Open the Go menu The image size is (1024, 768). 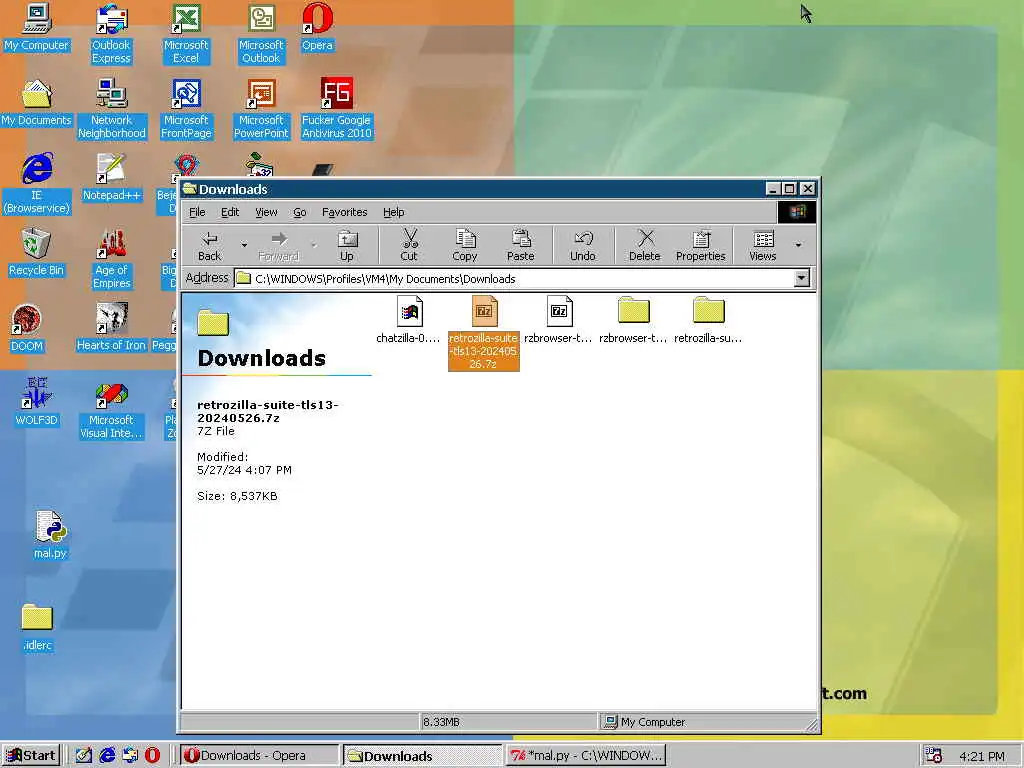[300, 212]
